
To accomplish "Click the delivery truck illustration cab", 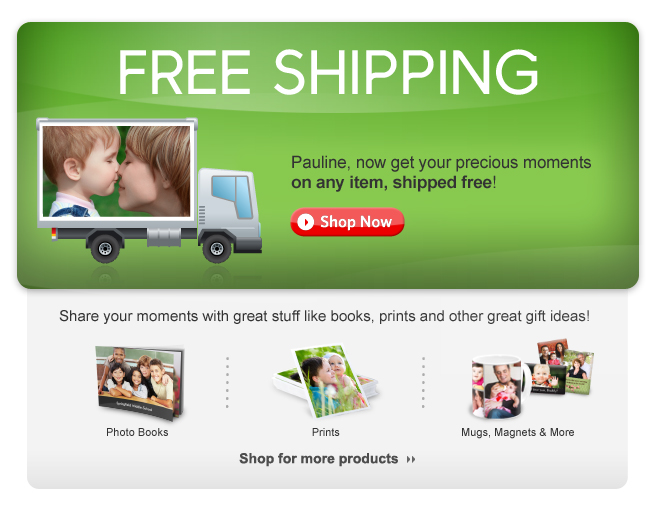I will (230, 209).
